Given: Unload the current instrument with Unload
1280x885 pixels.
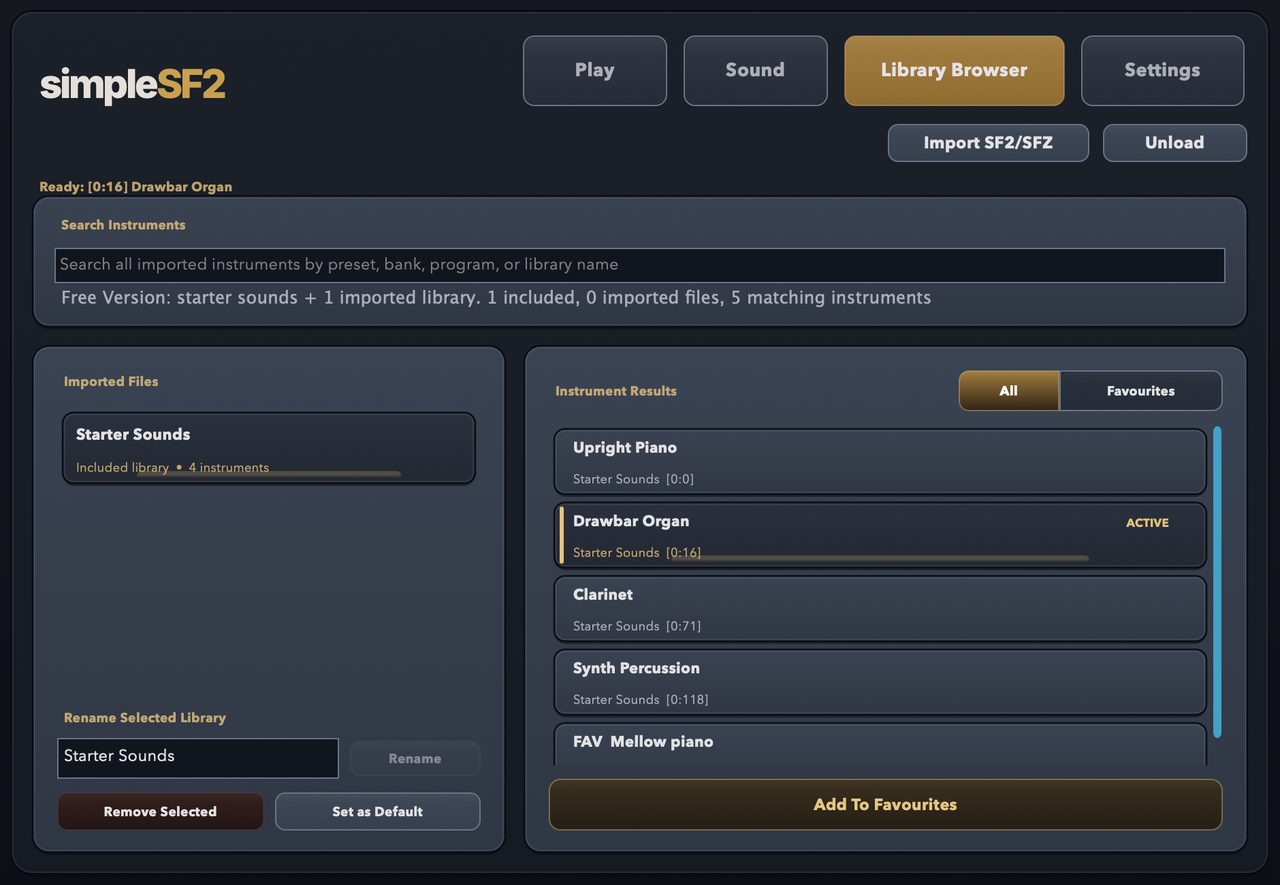Looking at the screenshot, I should click(1175, 142).
